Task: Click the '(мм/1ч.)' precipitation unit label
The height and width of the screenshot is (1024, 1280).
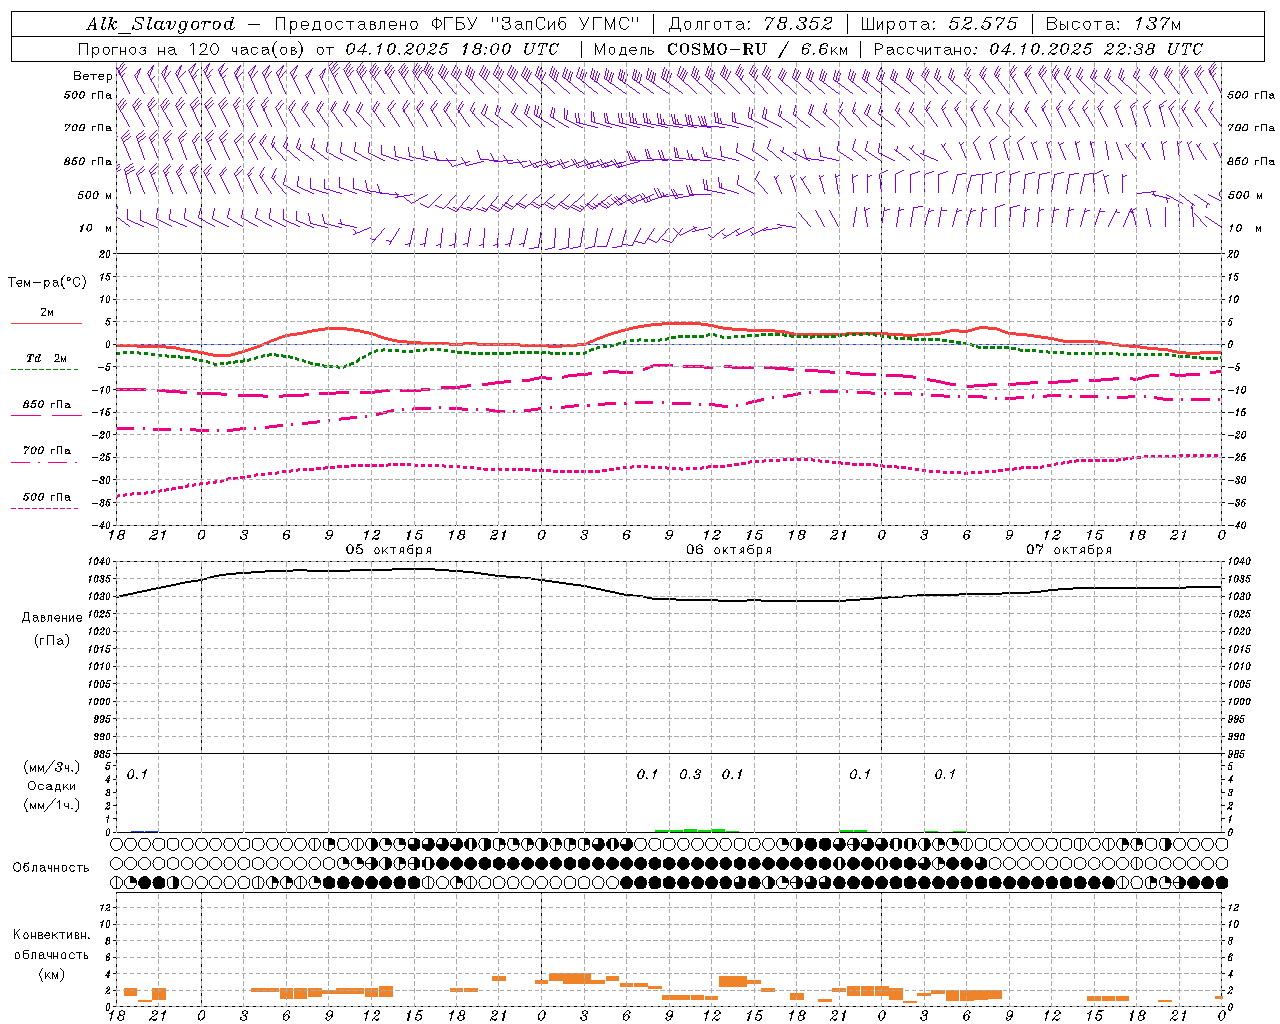Action: click(52, 805)
